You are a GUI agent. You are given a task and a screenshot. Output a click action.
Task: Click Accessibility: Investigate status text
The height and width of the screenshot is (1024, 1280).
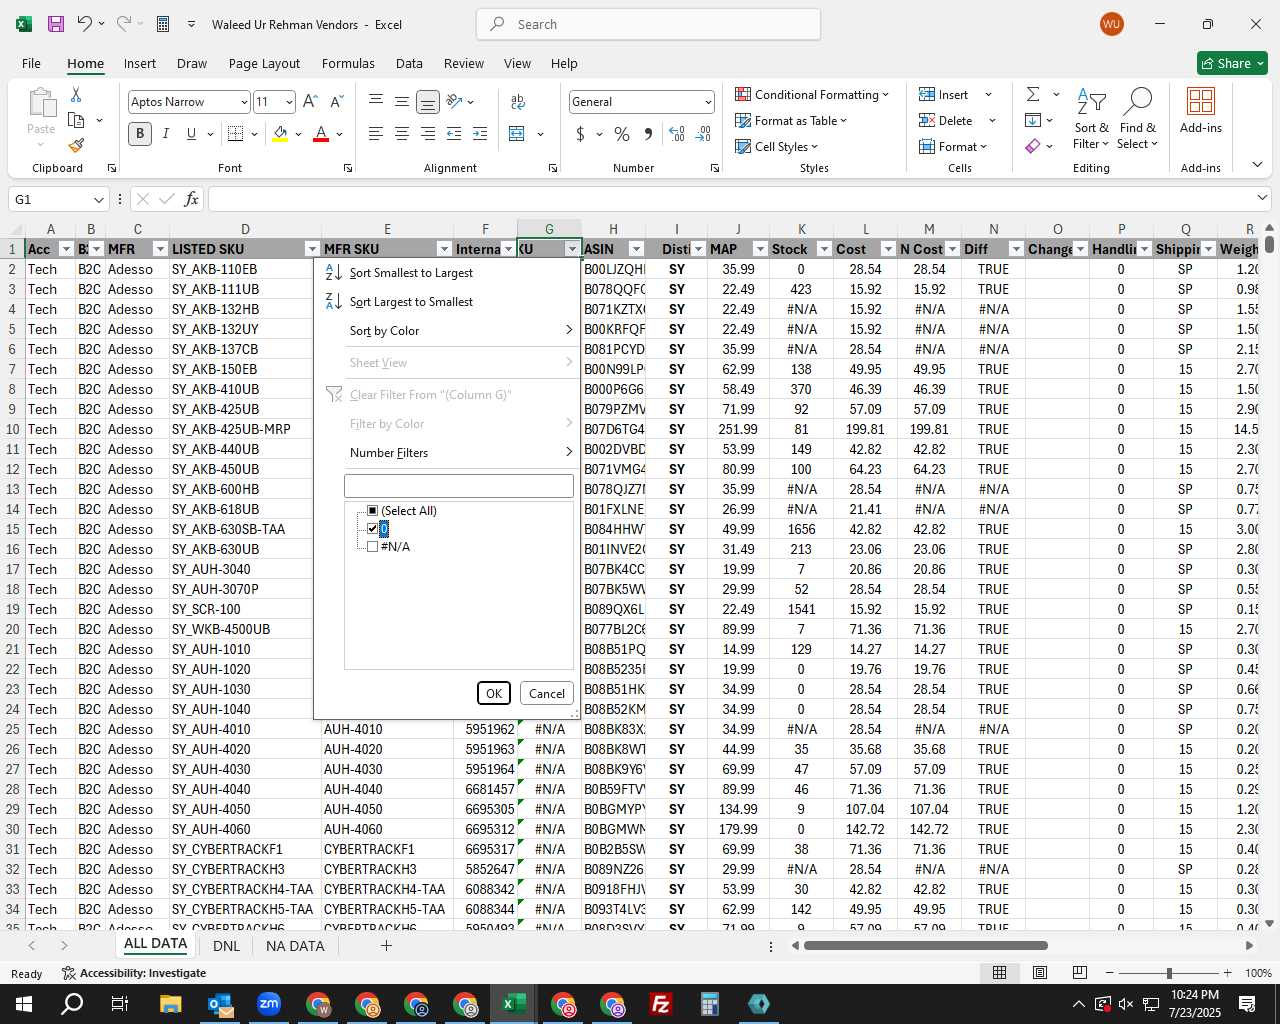pos(143,973)
